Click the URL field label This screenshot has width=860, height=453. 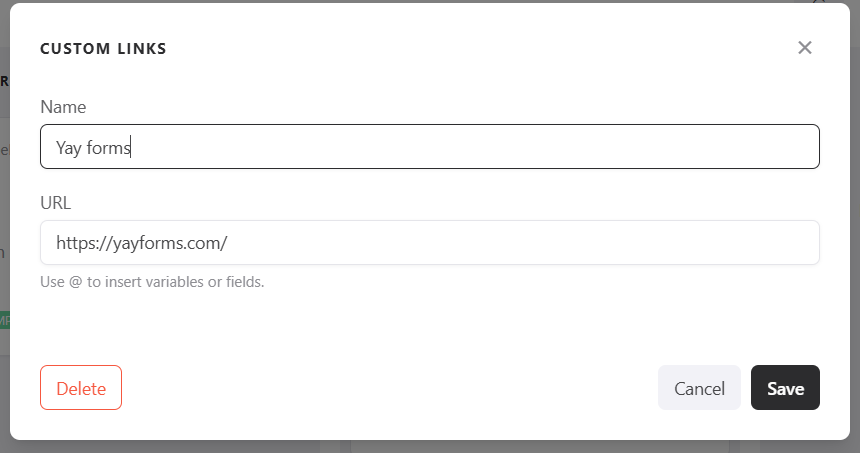click(56, 203)
